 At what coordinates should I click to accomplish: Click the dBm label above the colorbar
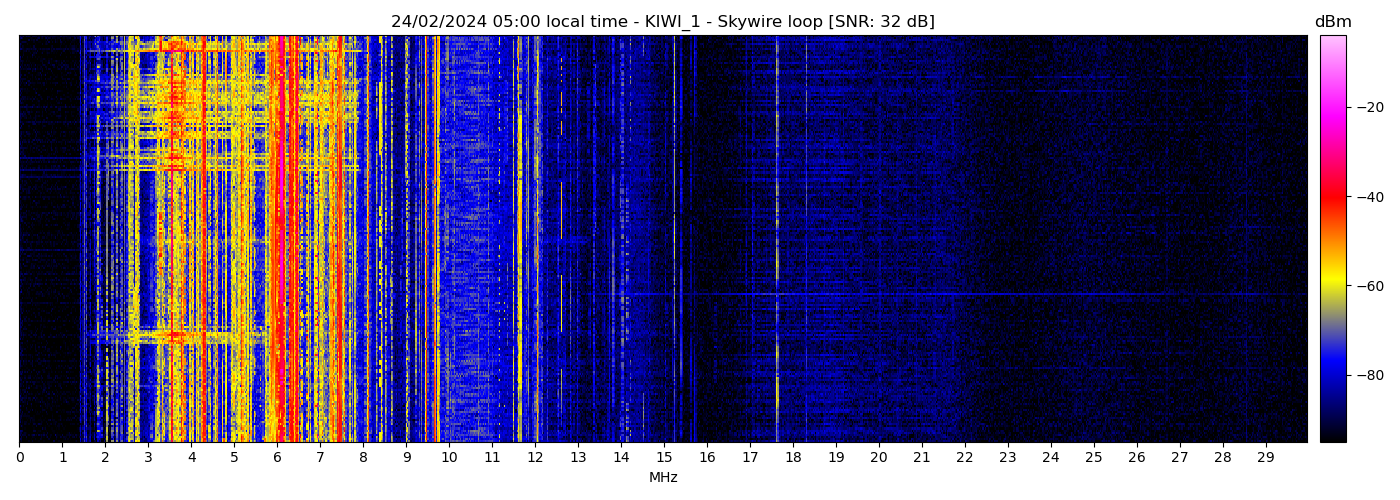coord(1332,22)
